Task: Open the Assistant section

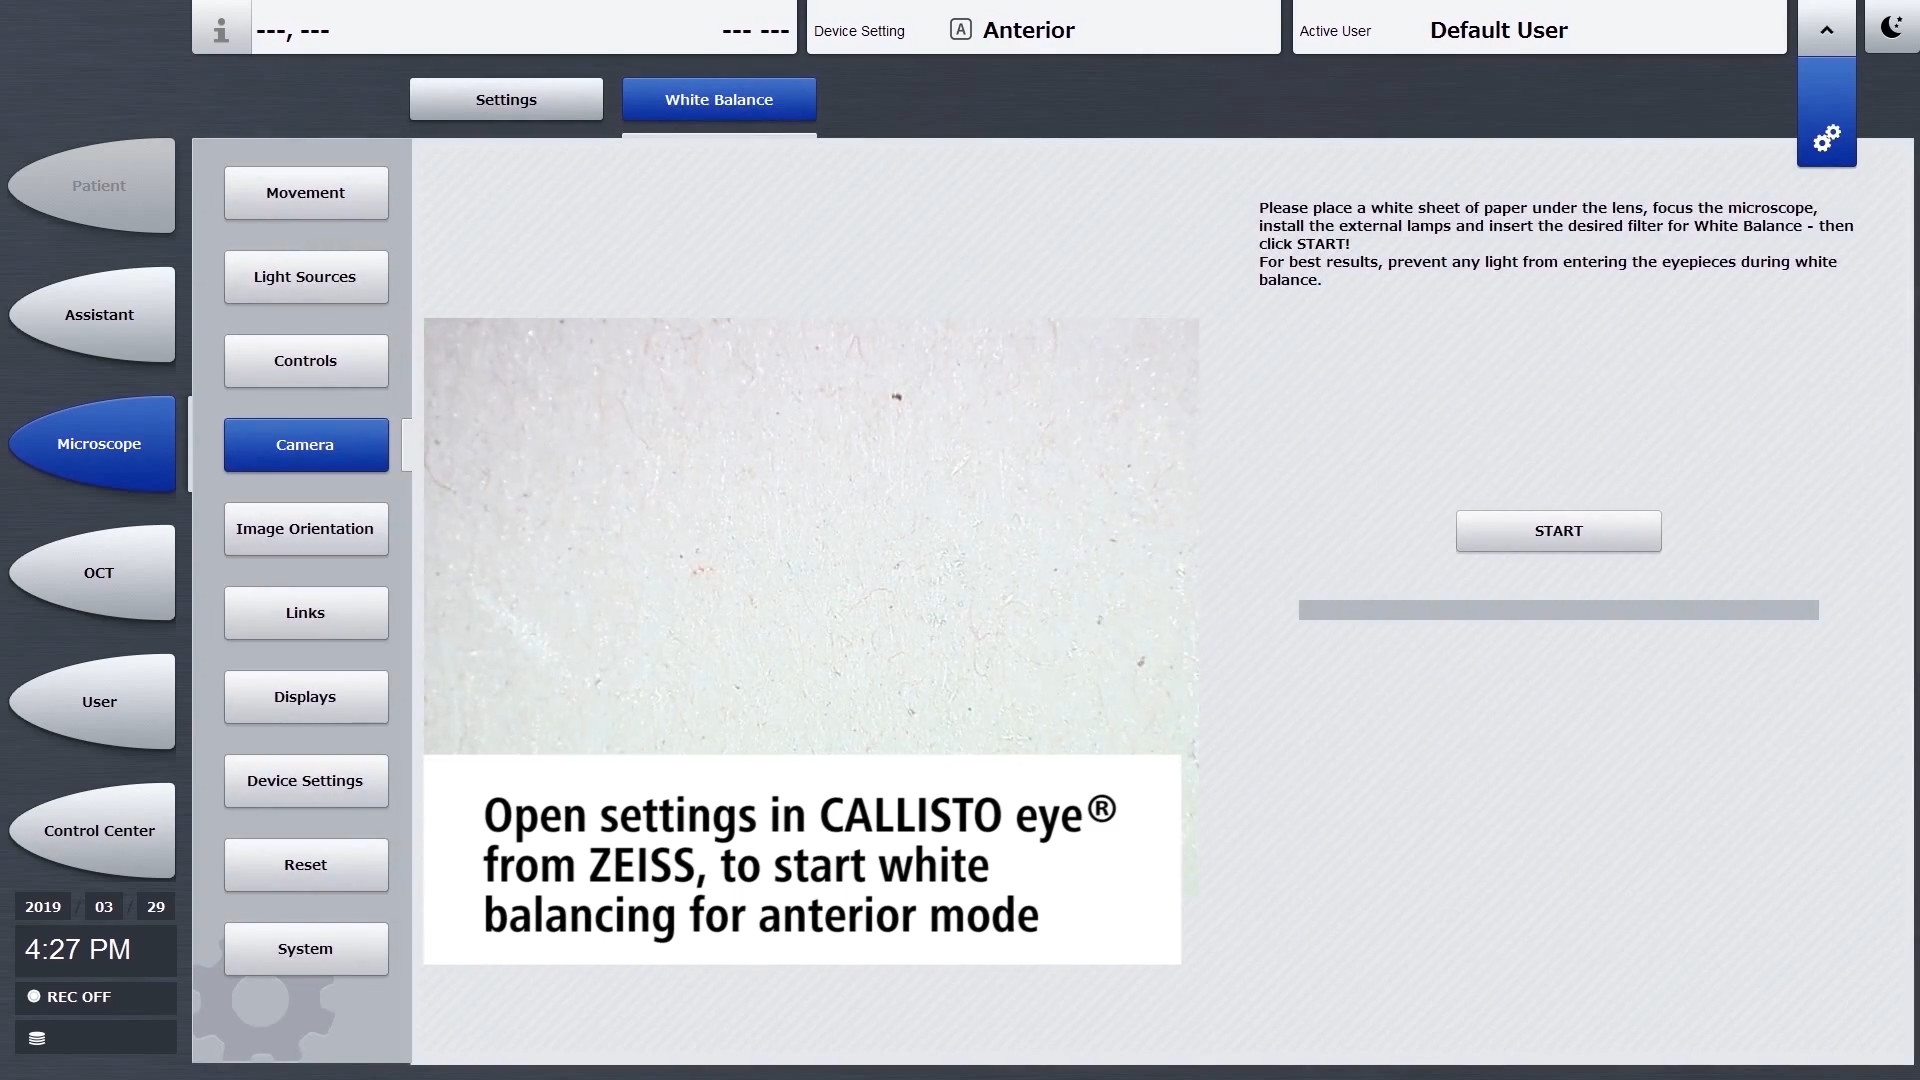Action: pos(93,315)
